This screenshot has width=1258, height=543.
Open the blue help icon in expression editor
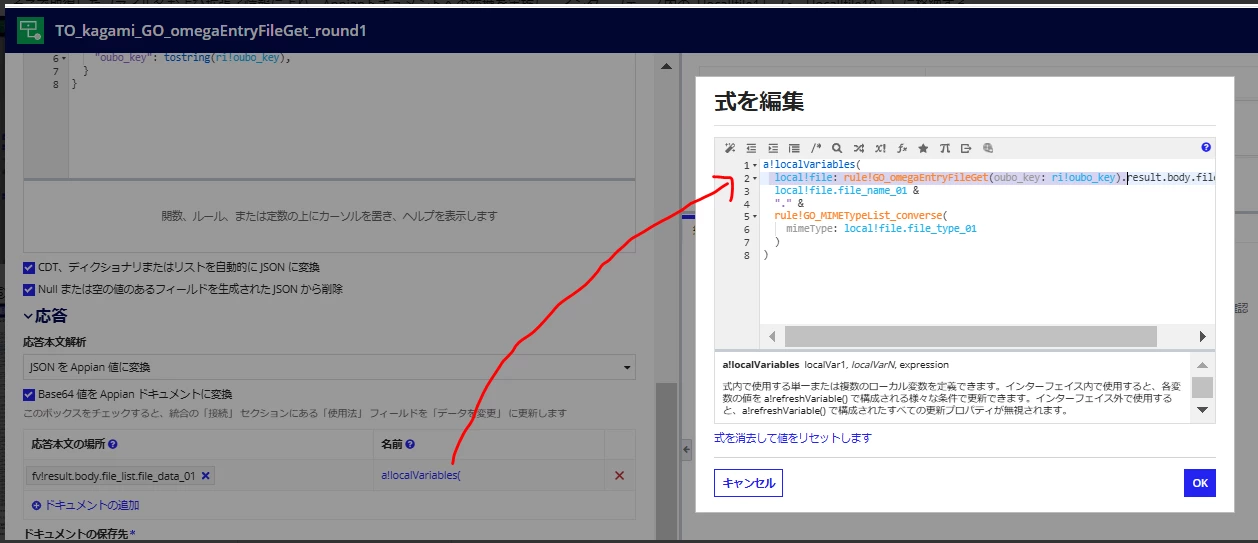pyautogui.click(x=1206, y=147)
